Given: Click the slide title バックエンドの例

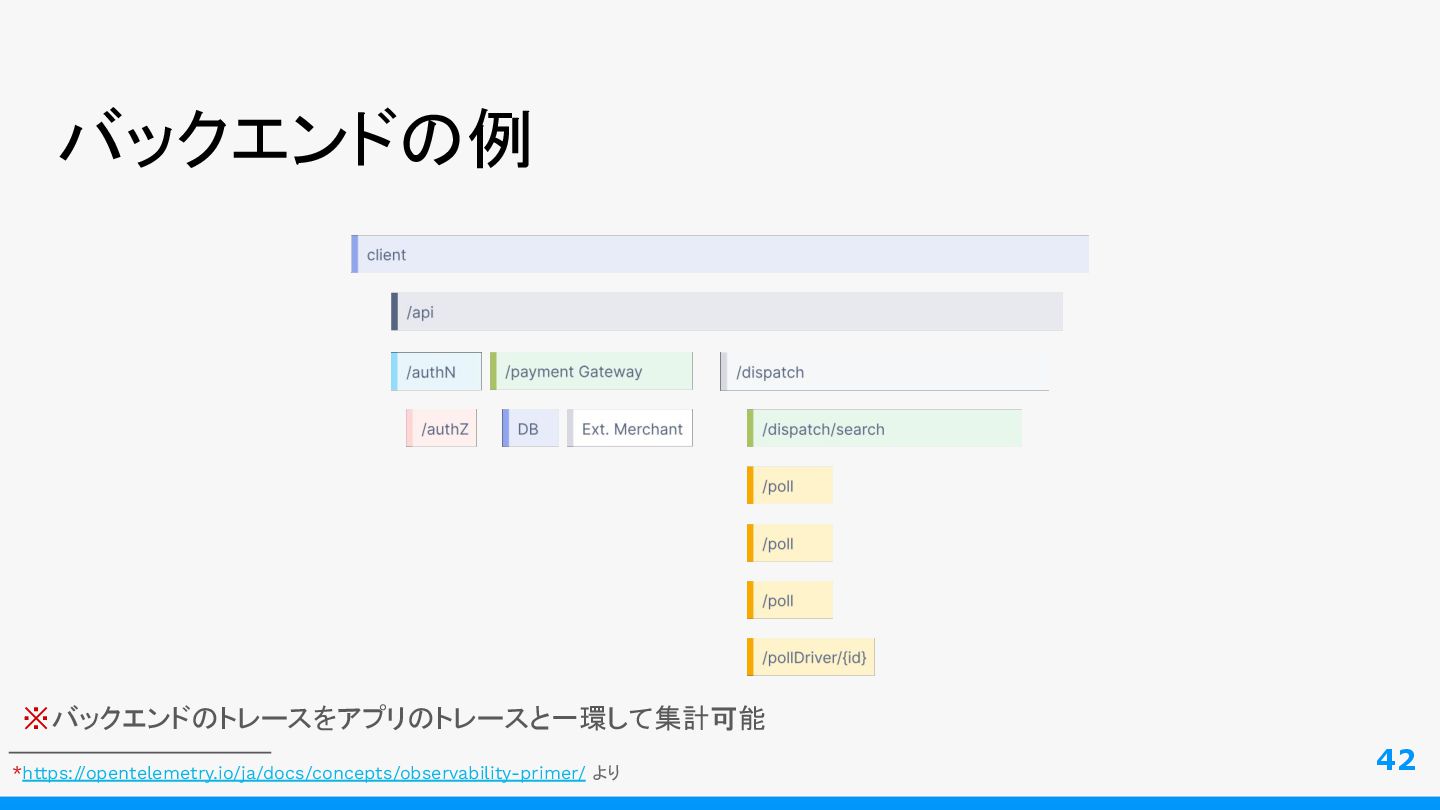Looking at the screenshot, I should (x=296, y=138).
